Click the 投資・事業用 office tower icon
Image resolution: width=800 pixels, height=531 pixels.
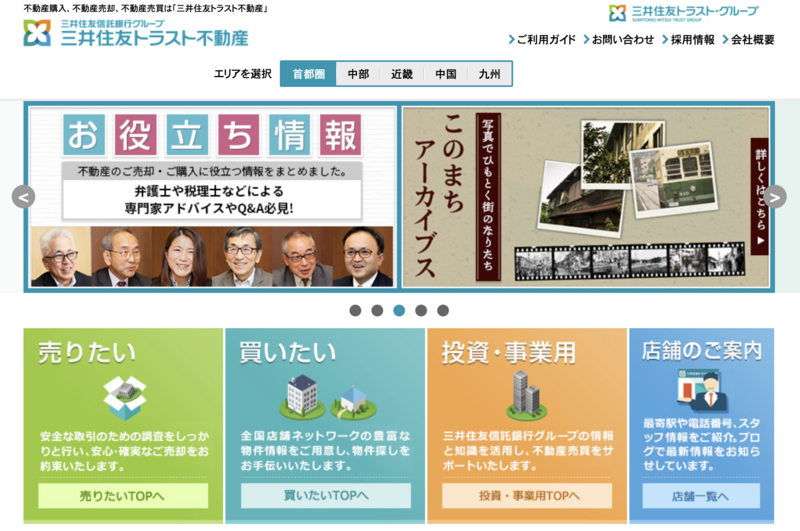(x=527, y=395)
